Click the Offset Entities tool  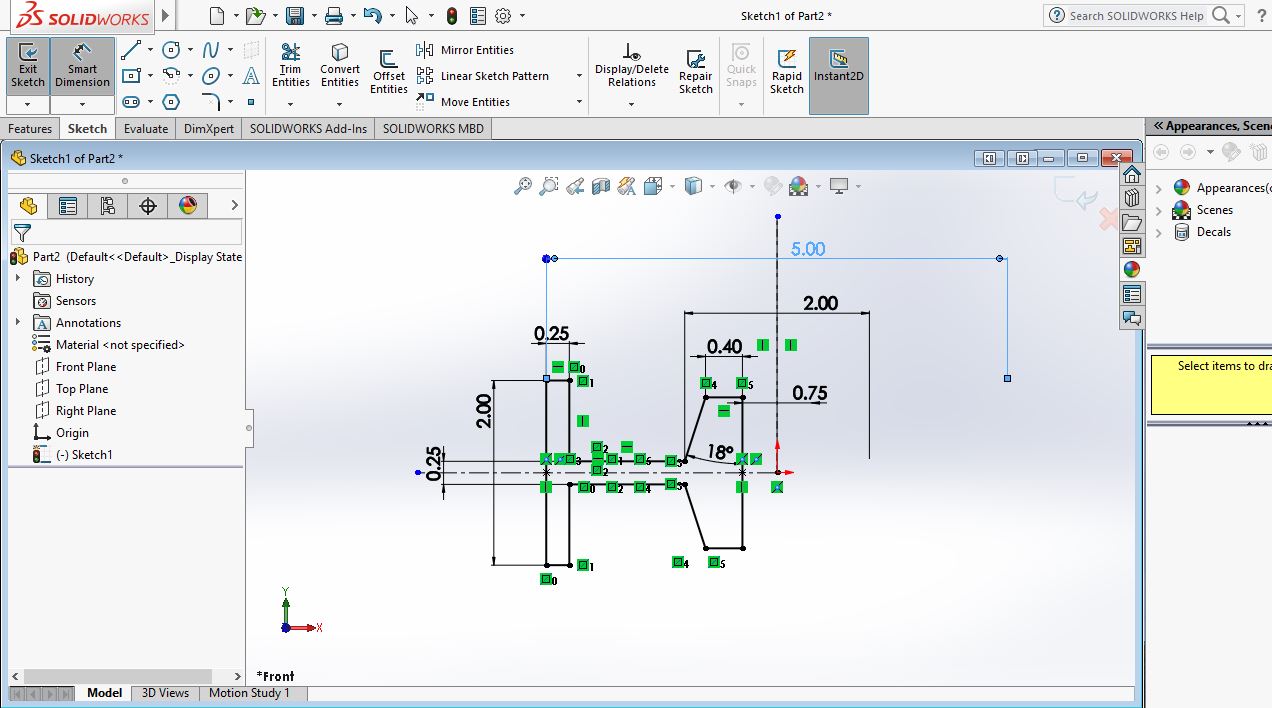pyautogui.click(x=389, y=72)
